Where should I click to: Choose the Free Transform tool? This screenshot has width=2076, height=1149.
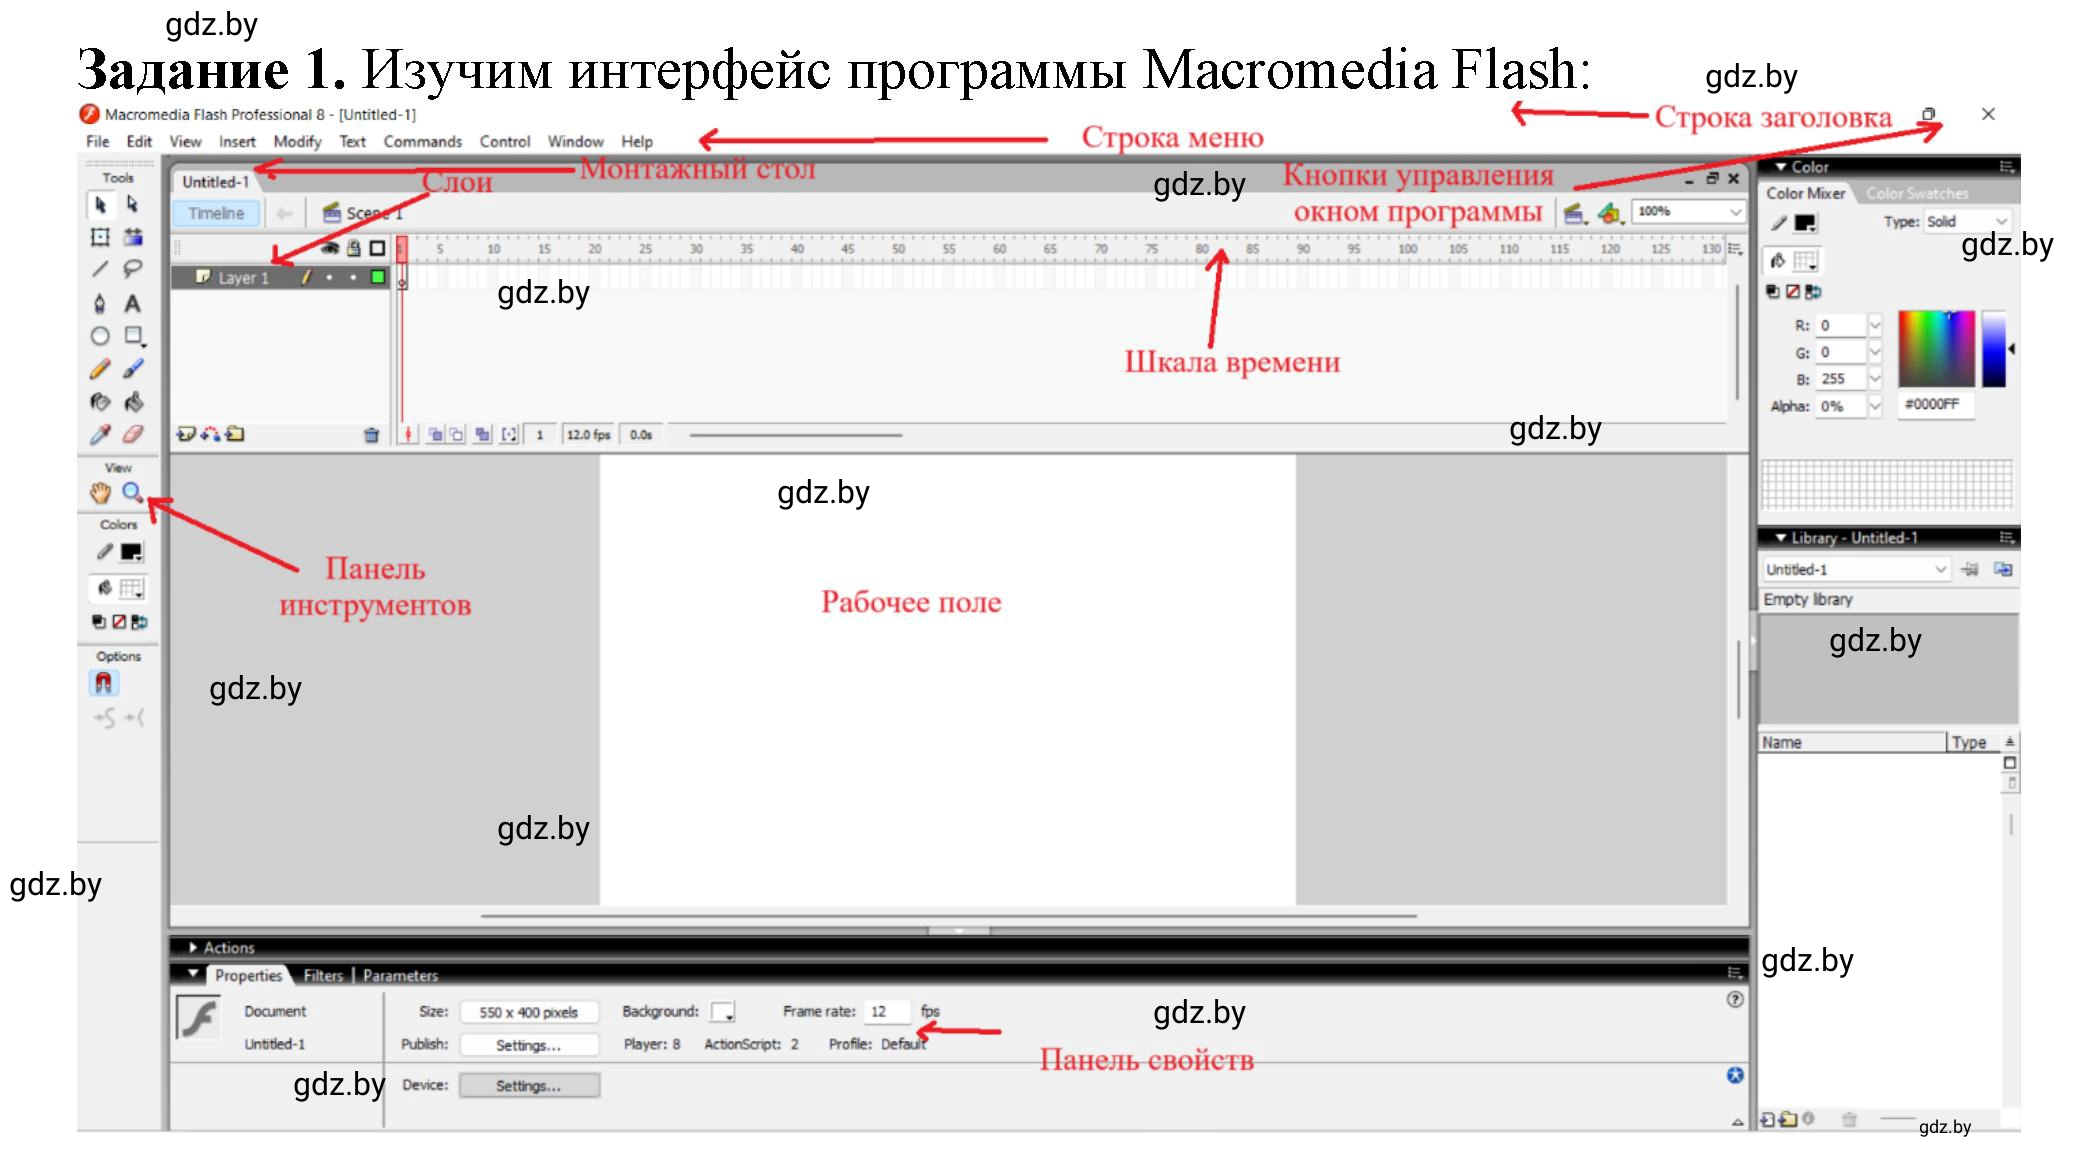click(100, 237)
